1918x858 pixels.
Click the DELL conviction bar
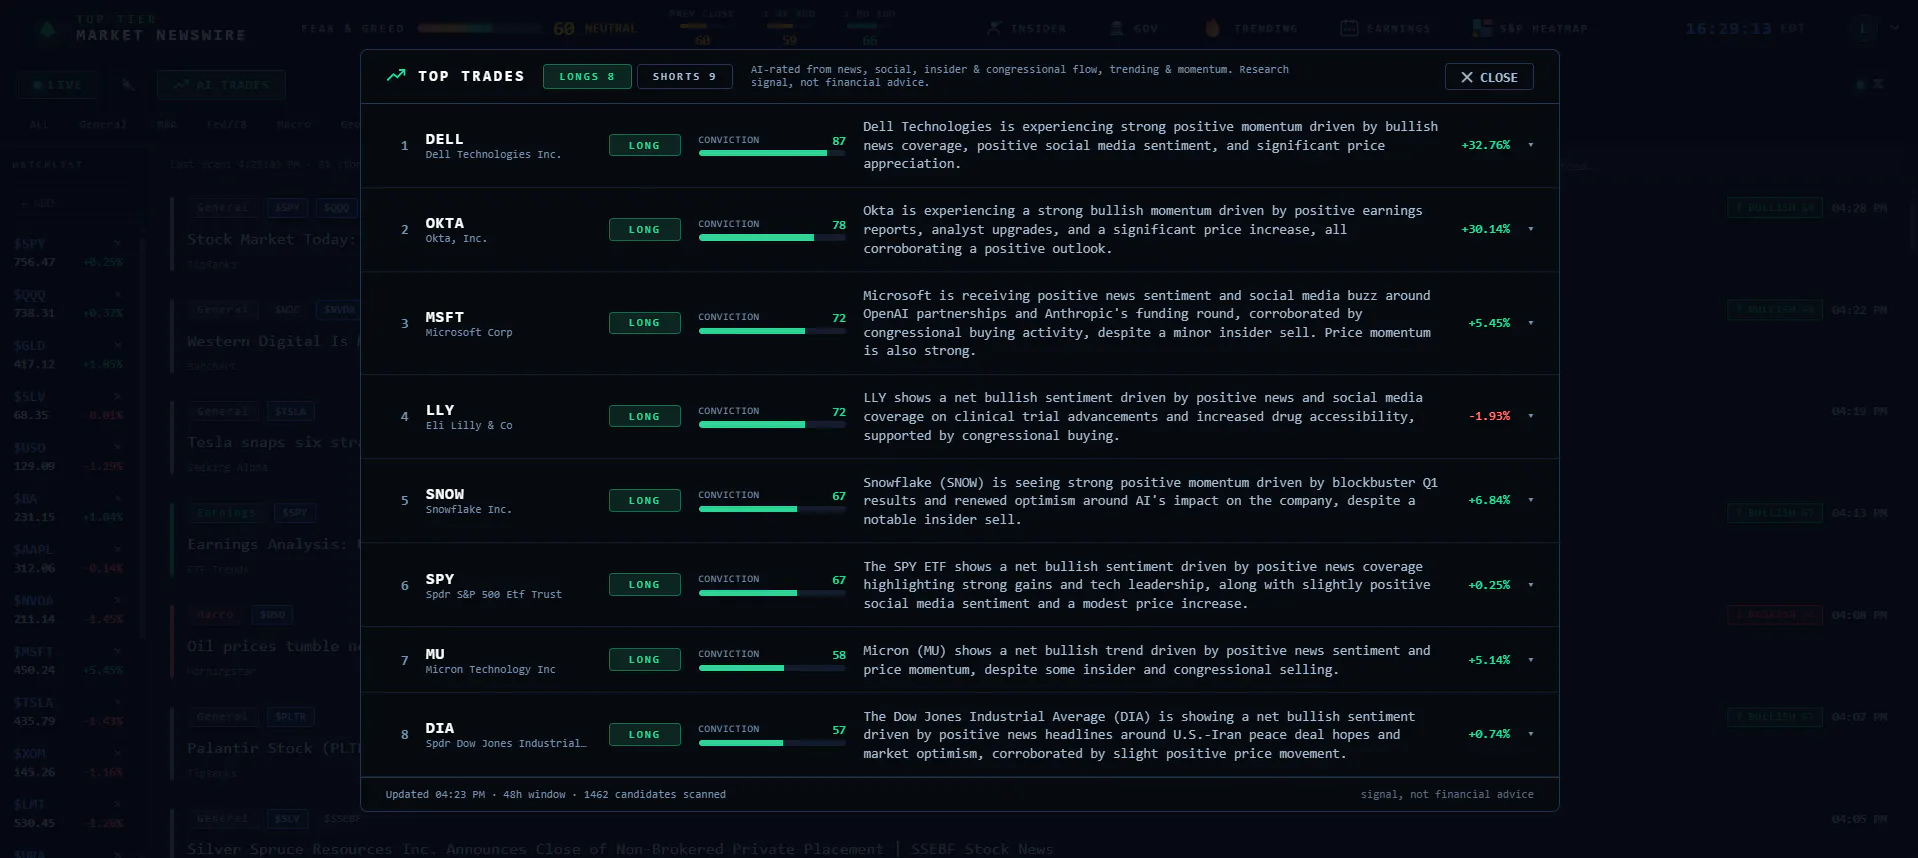point(772,153)
